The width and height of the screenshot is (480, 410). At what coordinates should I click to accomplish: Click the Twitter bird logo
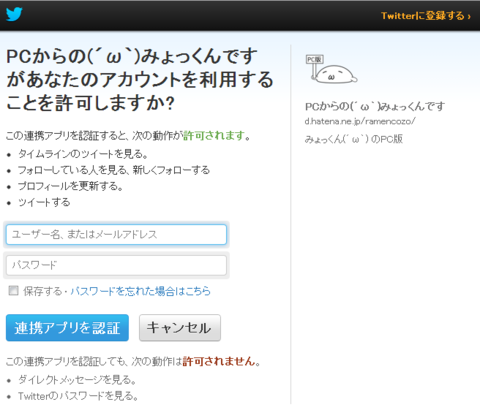coord(14,14)
